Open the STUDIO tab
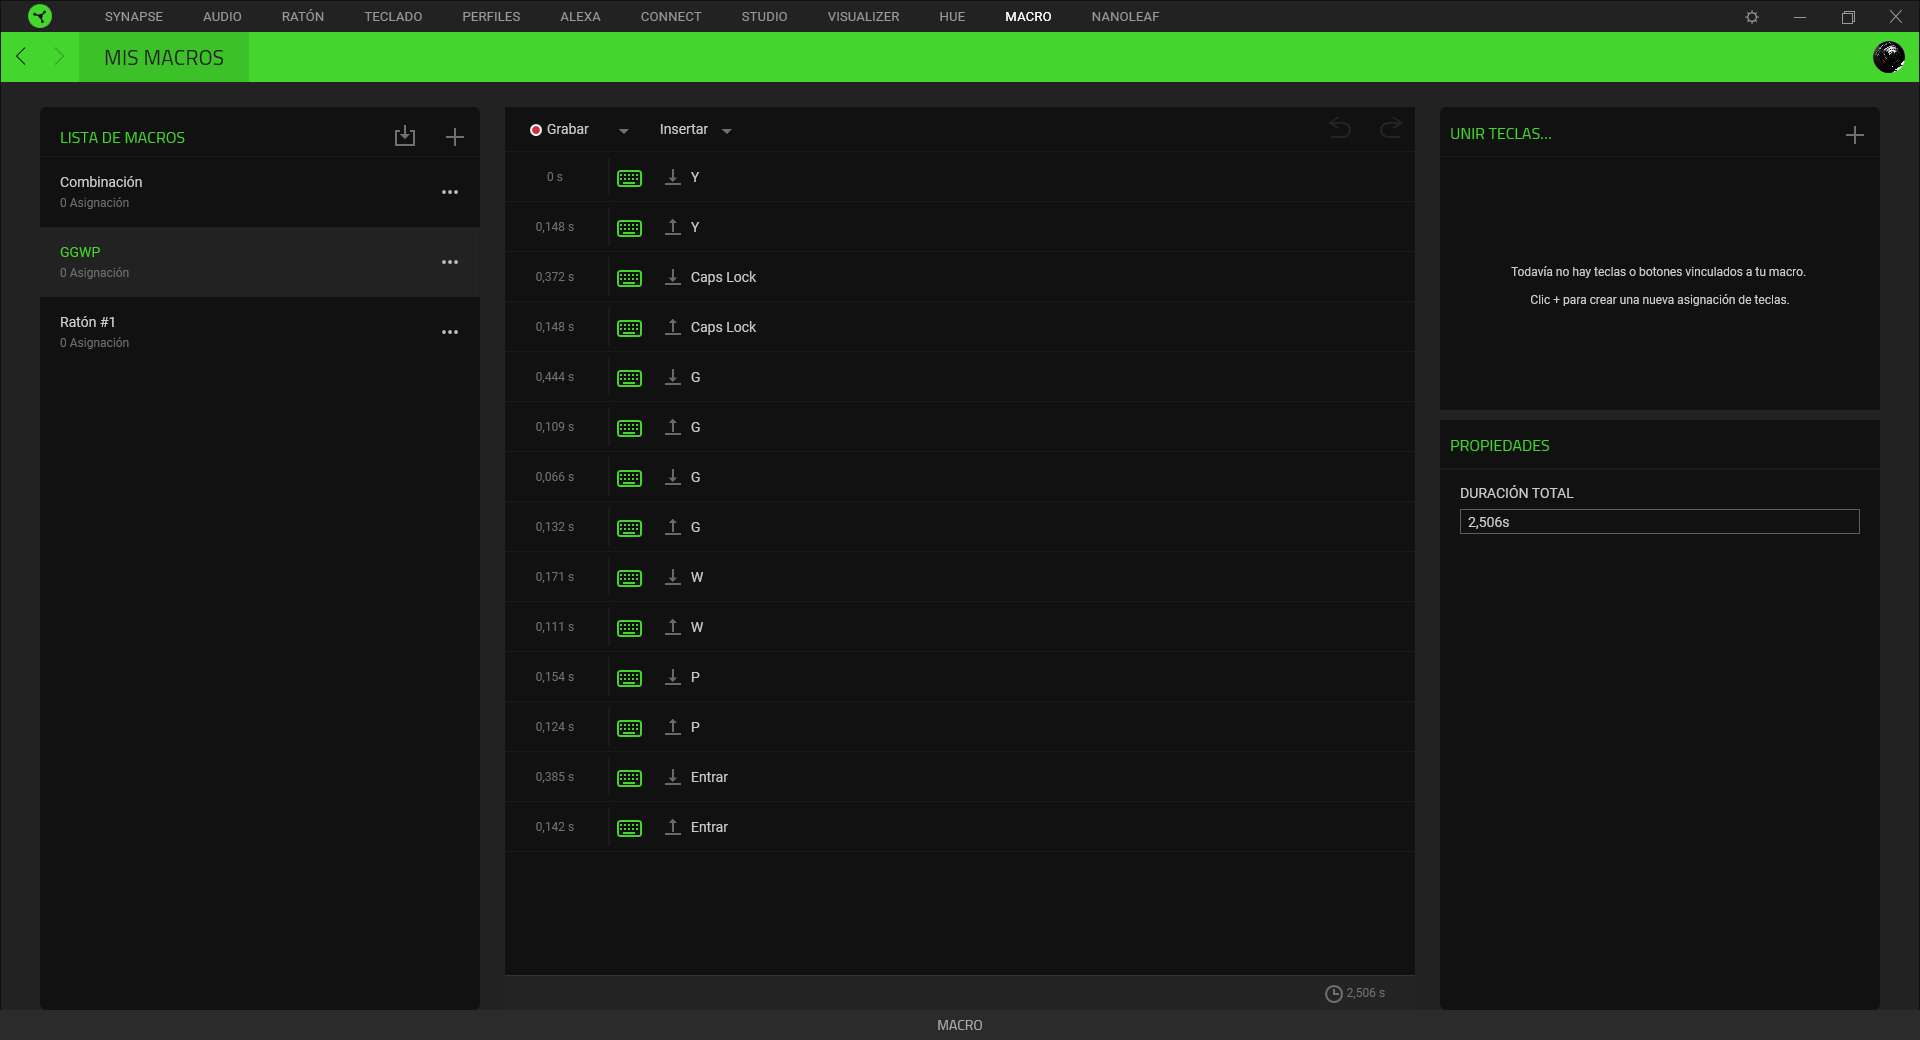This screenshot has width=1920, height=1040. pos(764,17)
